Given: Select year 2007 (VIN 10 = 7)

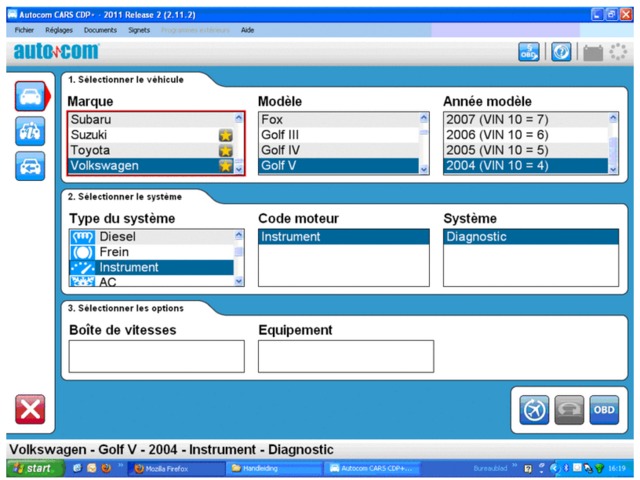Looking at the screenshot, I should (x=526, y=120).
